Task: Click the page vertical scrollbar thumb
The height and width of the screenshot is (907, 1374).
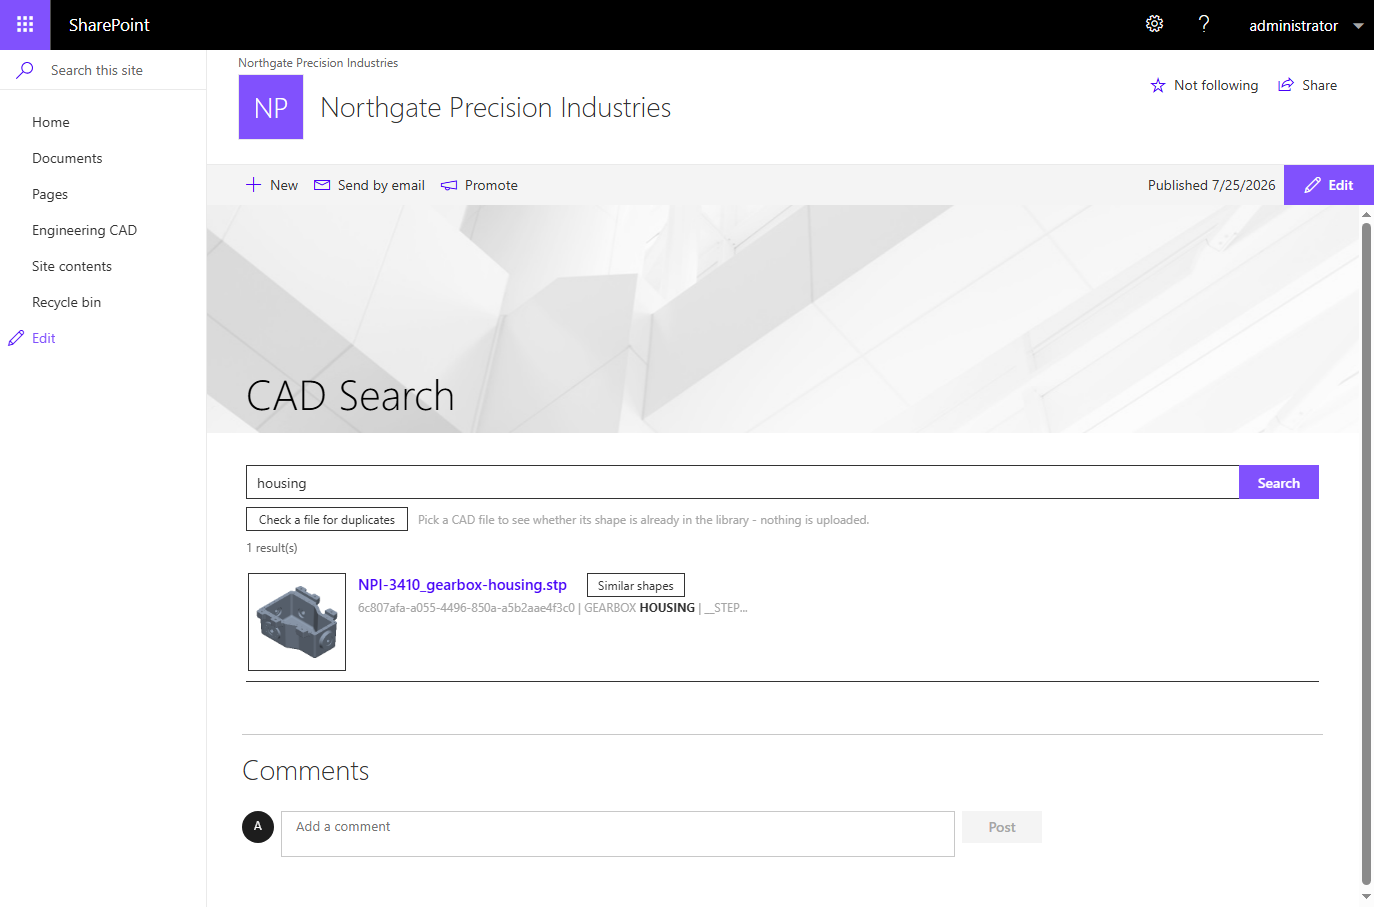Action: click(1367, 555)
